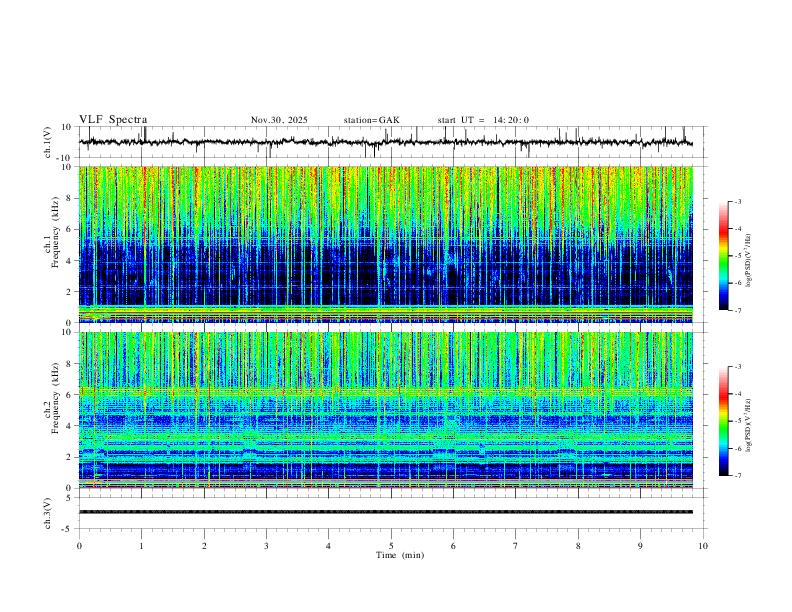Click the time axis tick label "4"
Image resolution: width=792 pixels, height=612 pixels.
[328, 546]
